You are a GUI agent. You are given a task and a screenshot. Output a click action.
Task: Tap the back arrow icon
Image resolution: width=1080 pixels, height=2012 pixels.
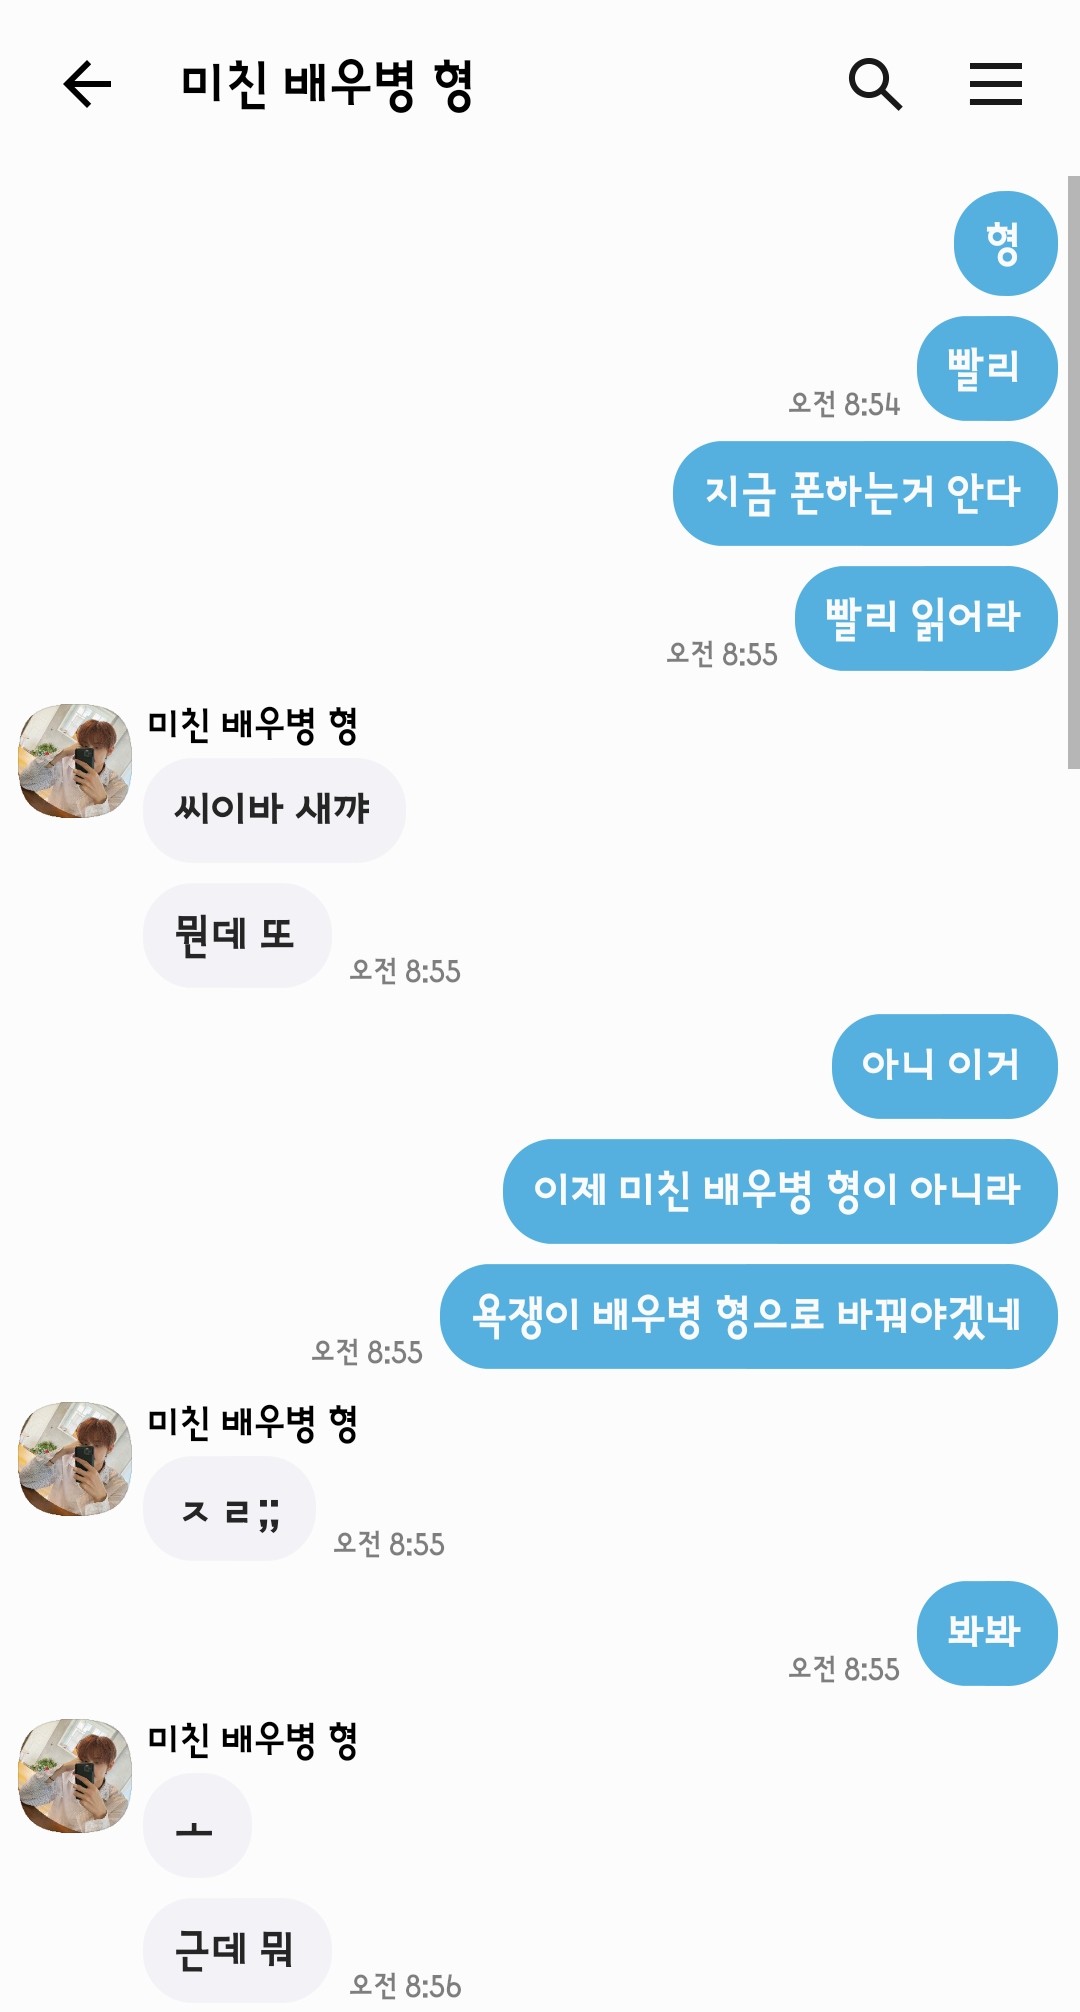(87, 84)
